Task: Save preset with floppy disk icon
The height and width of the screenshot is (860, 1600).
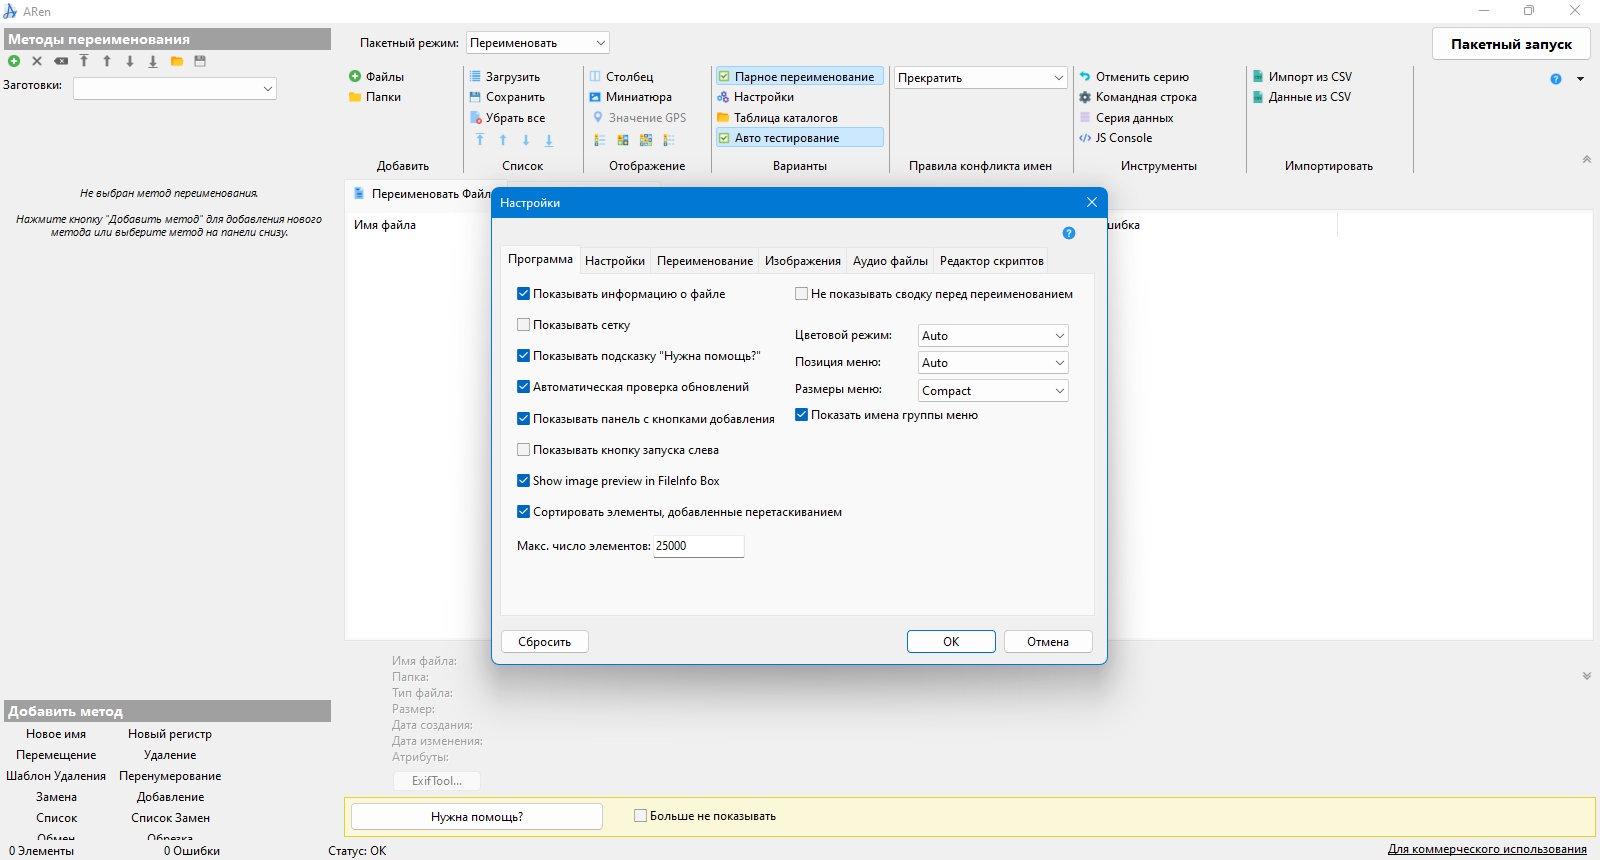Action: click(x=200, y=61)
